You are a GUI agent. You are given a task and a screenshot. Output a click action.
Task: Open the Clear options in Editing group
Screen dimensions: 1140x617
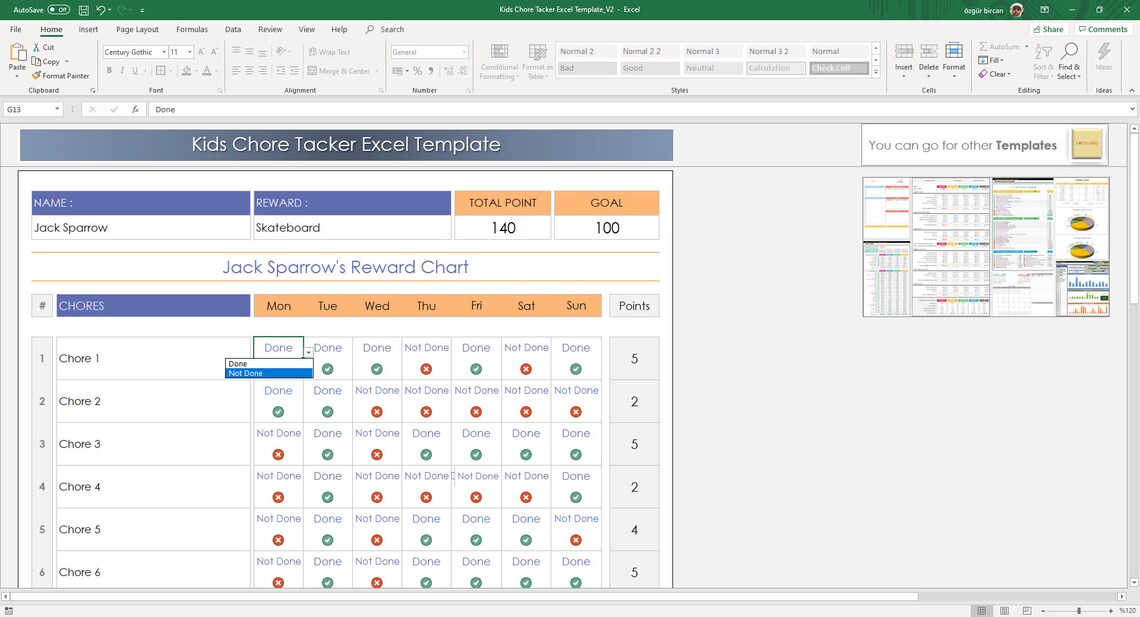click(x=995, y=73)
